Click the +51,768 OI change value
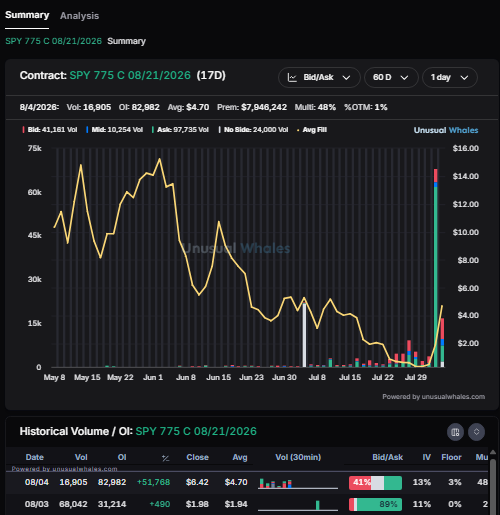Image resolution: width=500 pixels, height=515 pixels. [153, 482]
